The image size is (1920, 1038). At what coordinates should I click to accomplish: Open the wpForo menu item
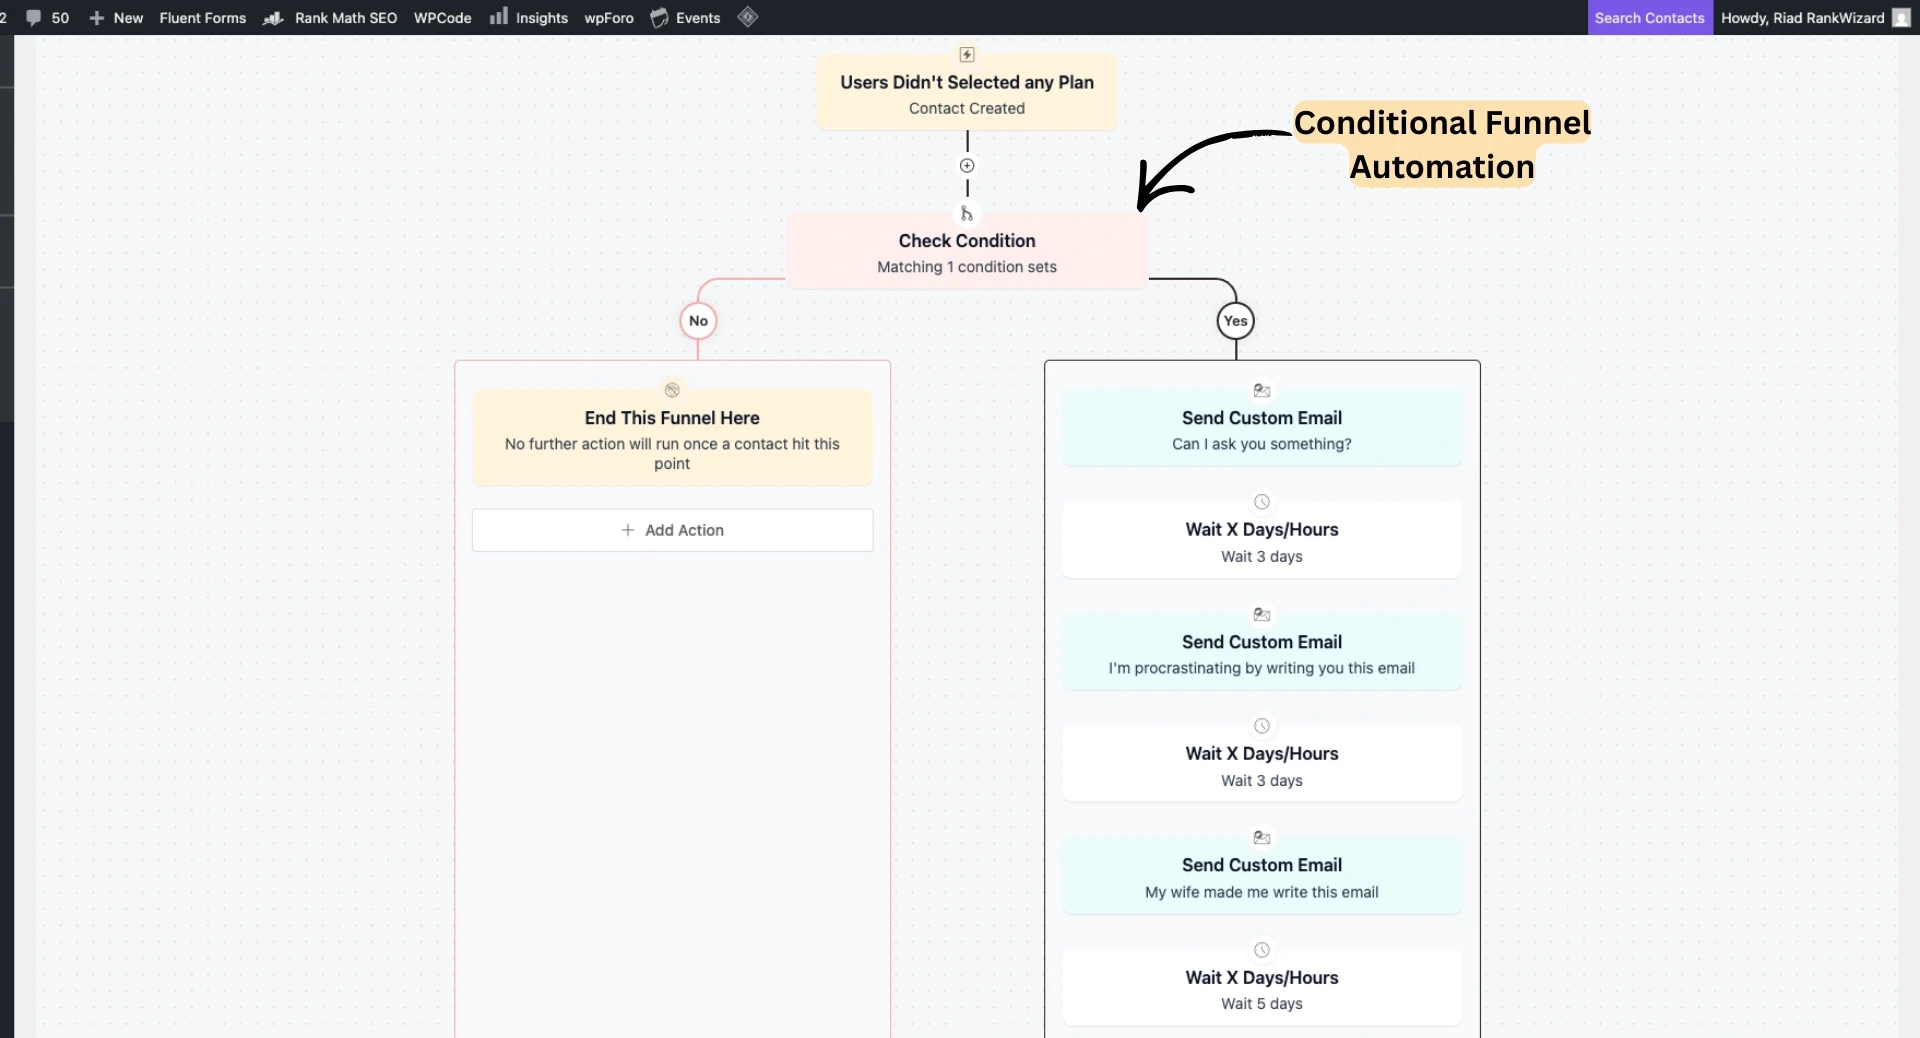[607, 18]
